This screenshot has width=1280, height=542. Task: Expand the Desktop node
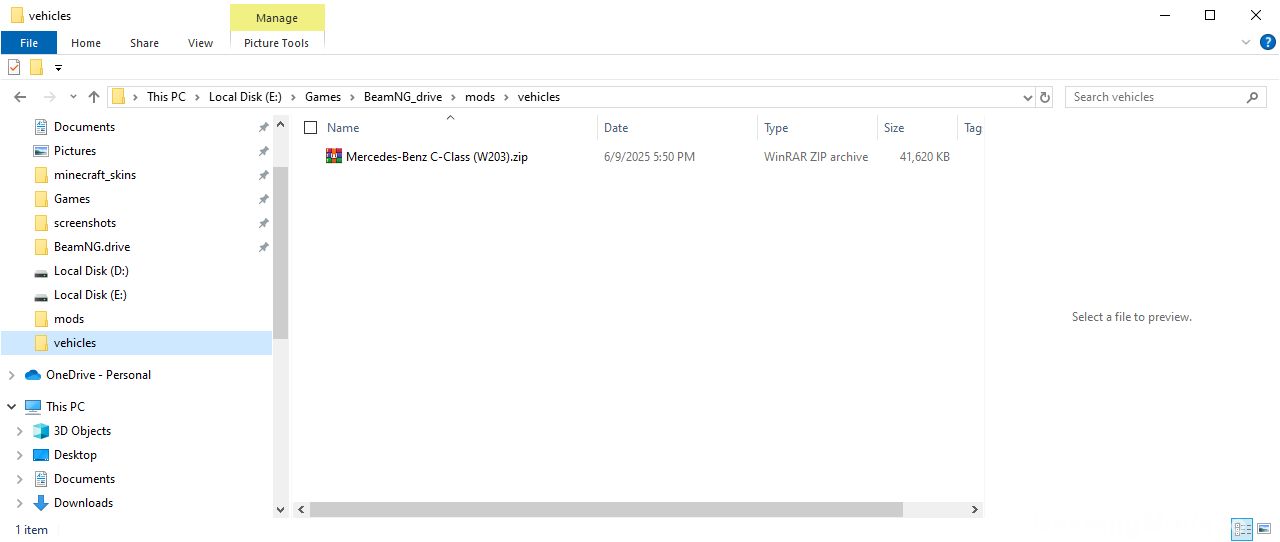pyautogui.click(x=20, y=455)
